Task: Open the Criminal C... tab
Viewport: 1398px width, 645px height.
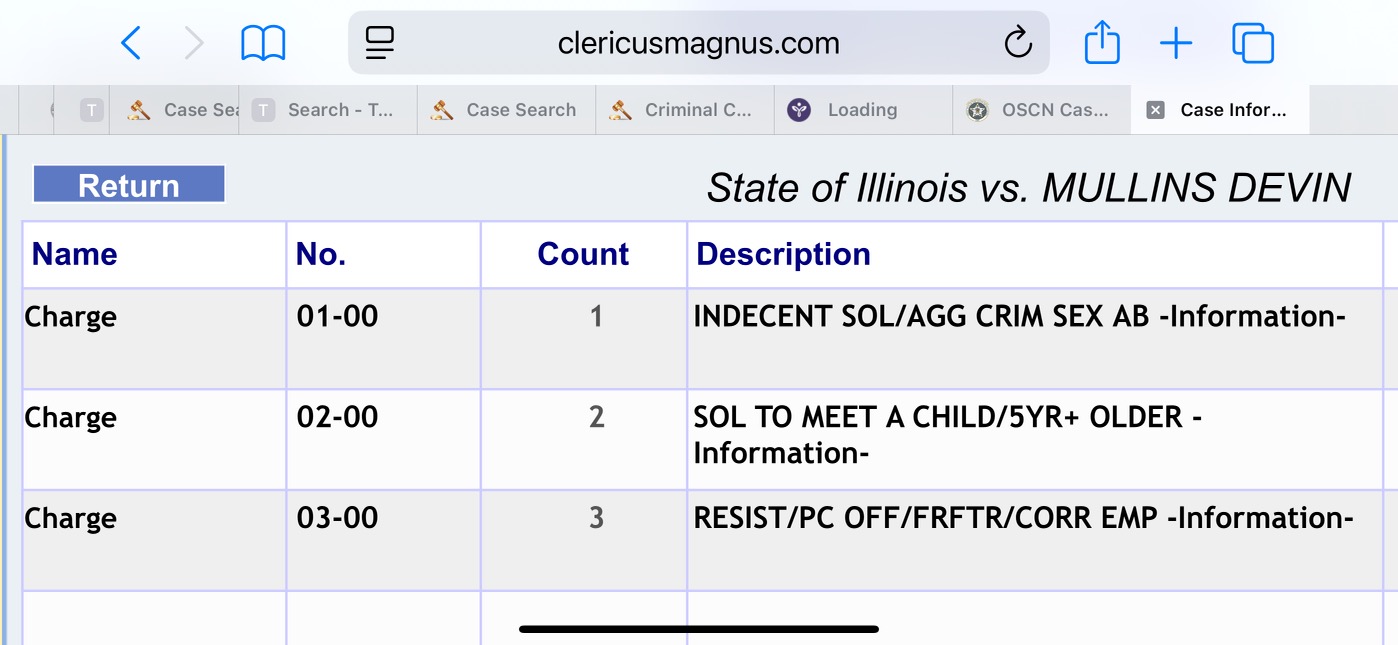Action: [685, 110]
